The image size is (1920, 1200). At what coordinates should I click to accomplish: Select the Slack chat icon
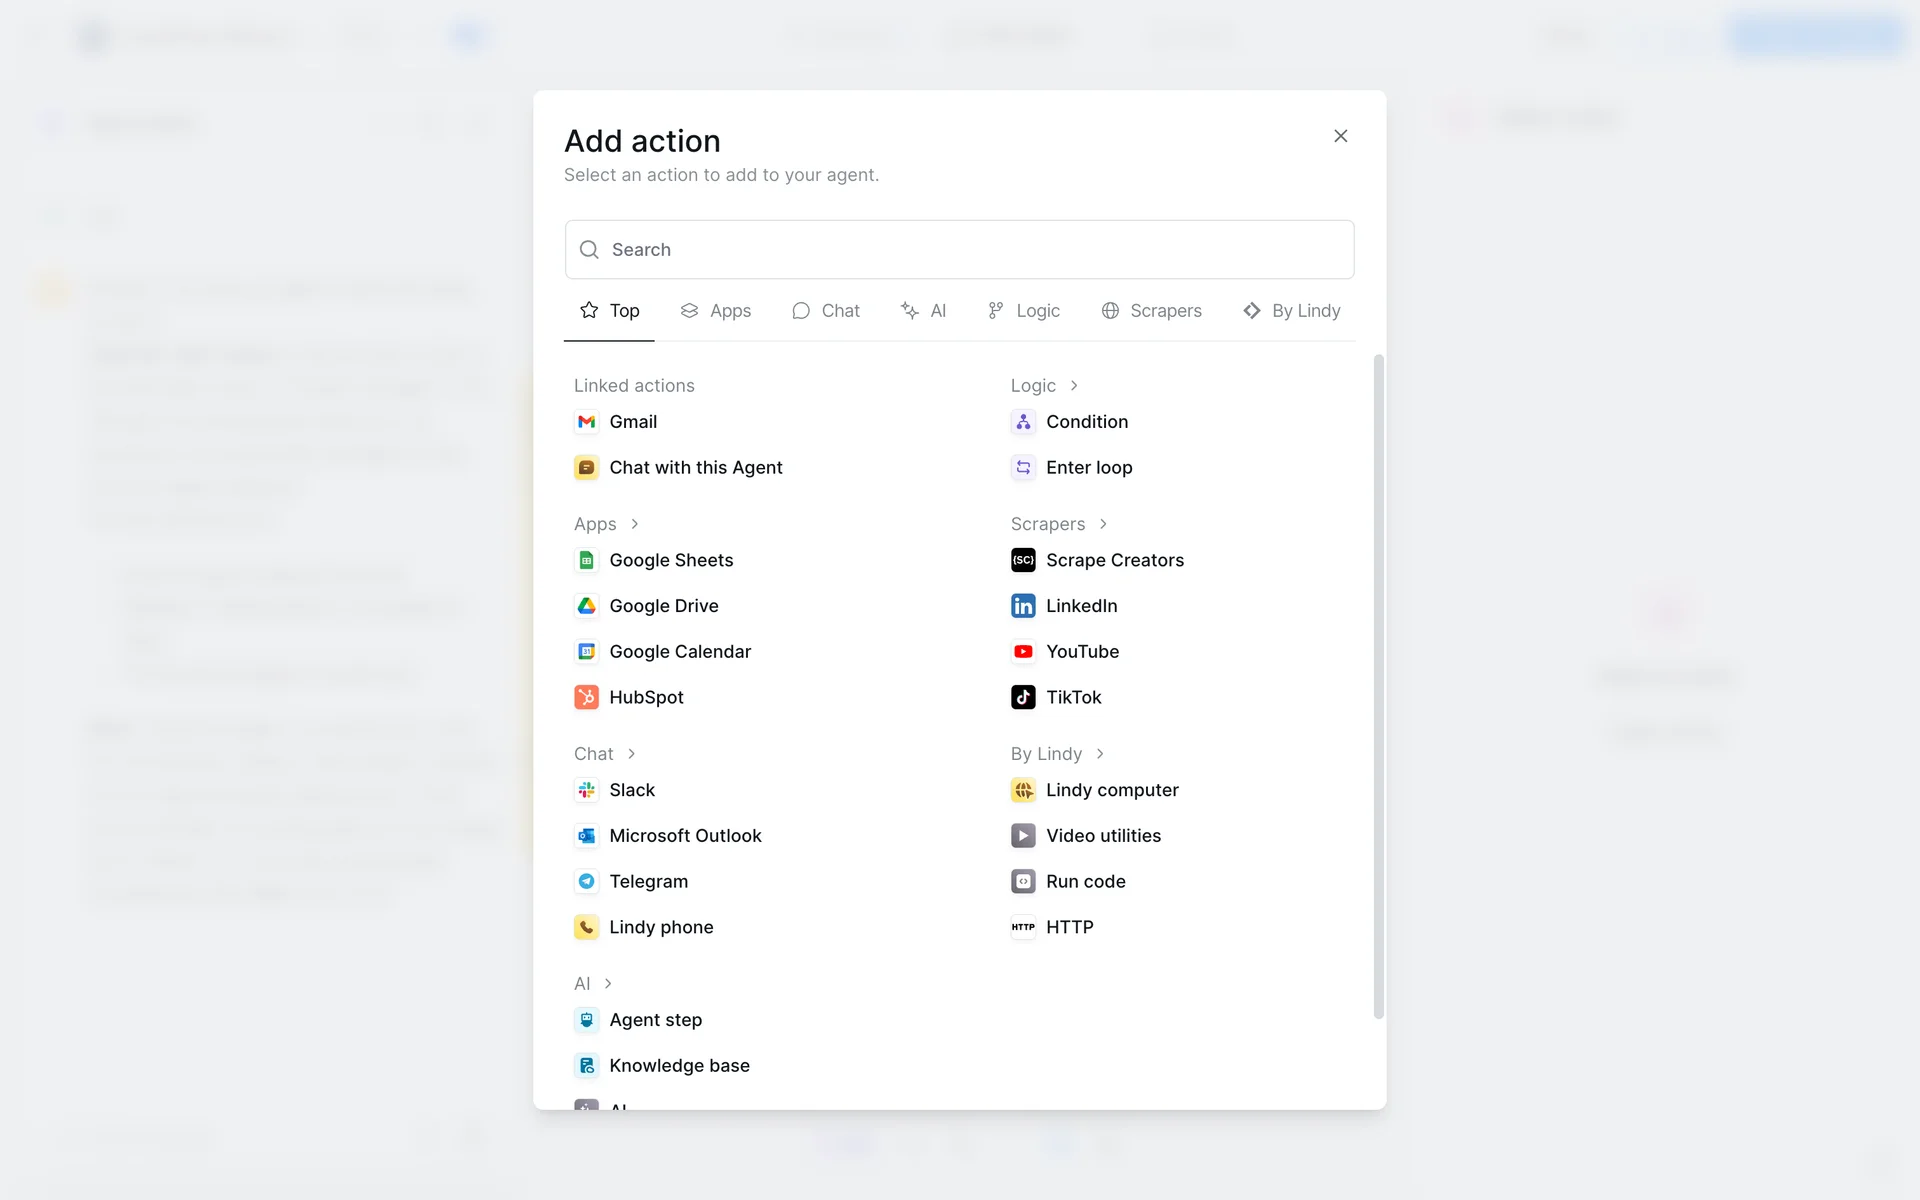[x=586, y=790]
